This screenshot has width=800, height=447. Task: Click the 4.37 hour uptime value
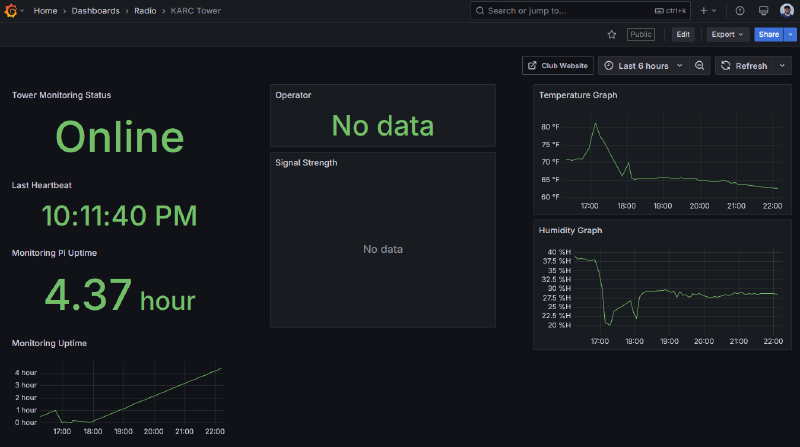click(120, 295)
